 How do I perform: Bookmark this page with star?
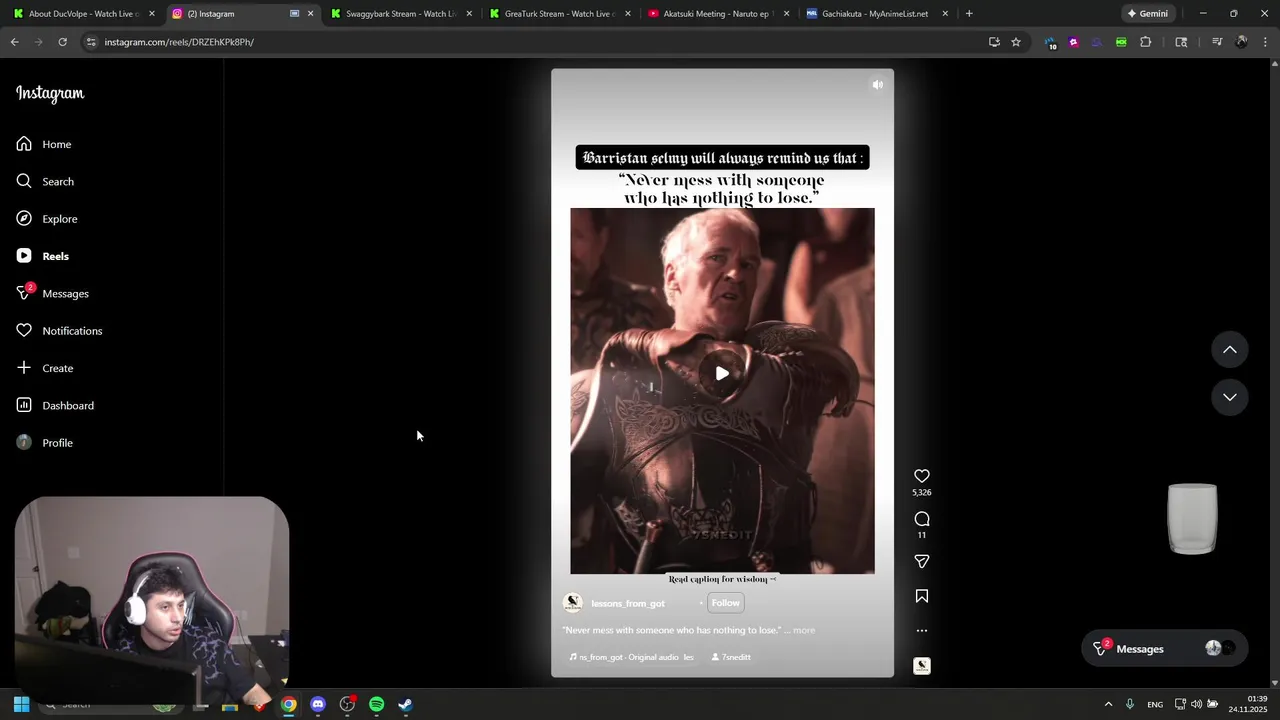[1016, 42]
